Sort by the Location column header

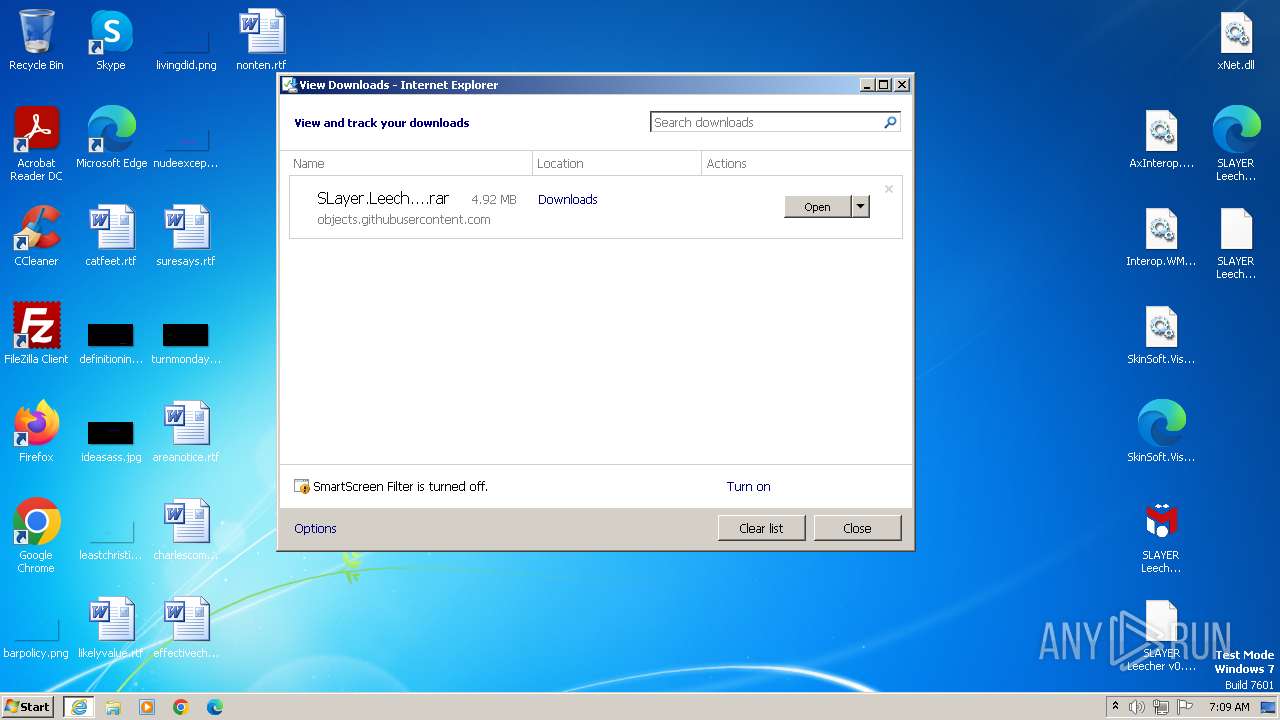(617, 163)
